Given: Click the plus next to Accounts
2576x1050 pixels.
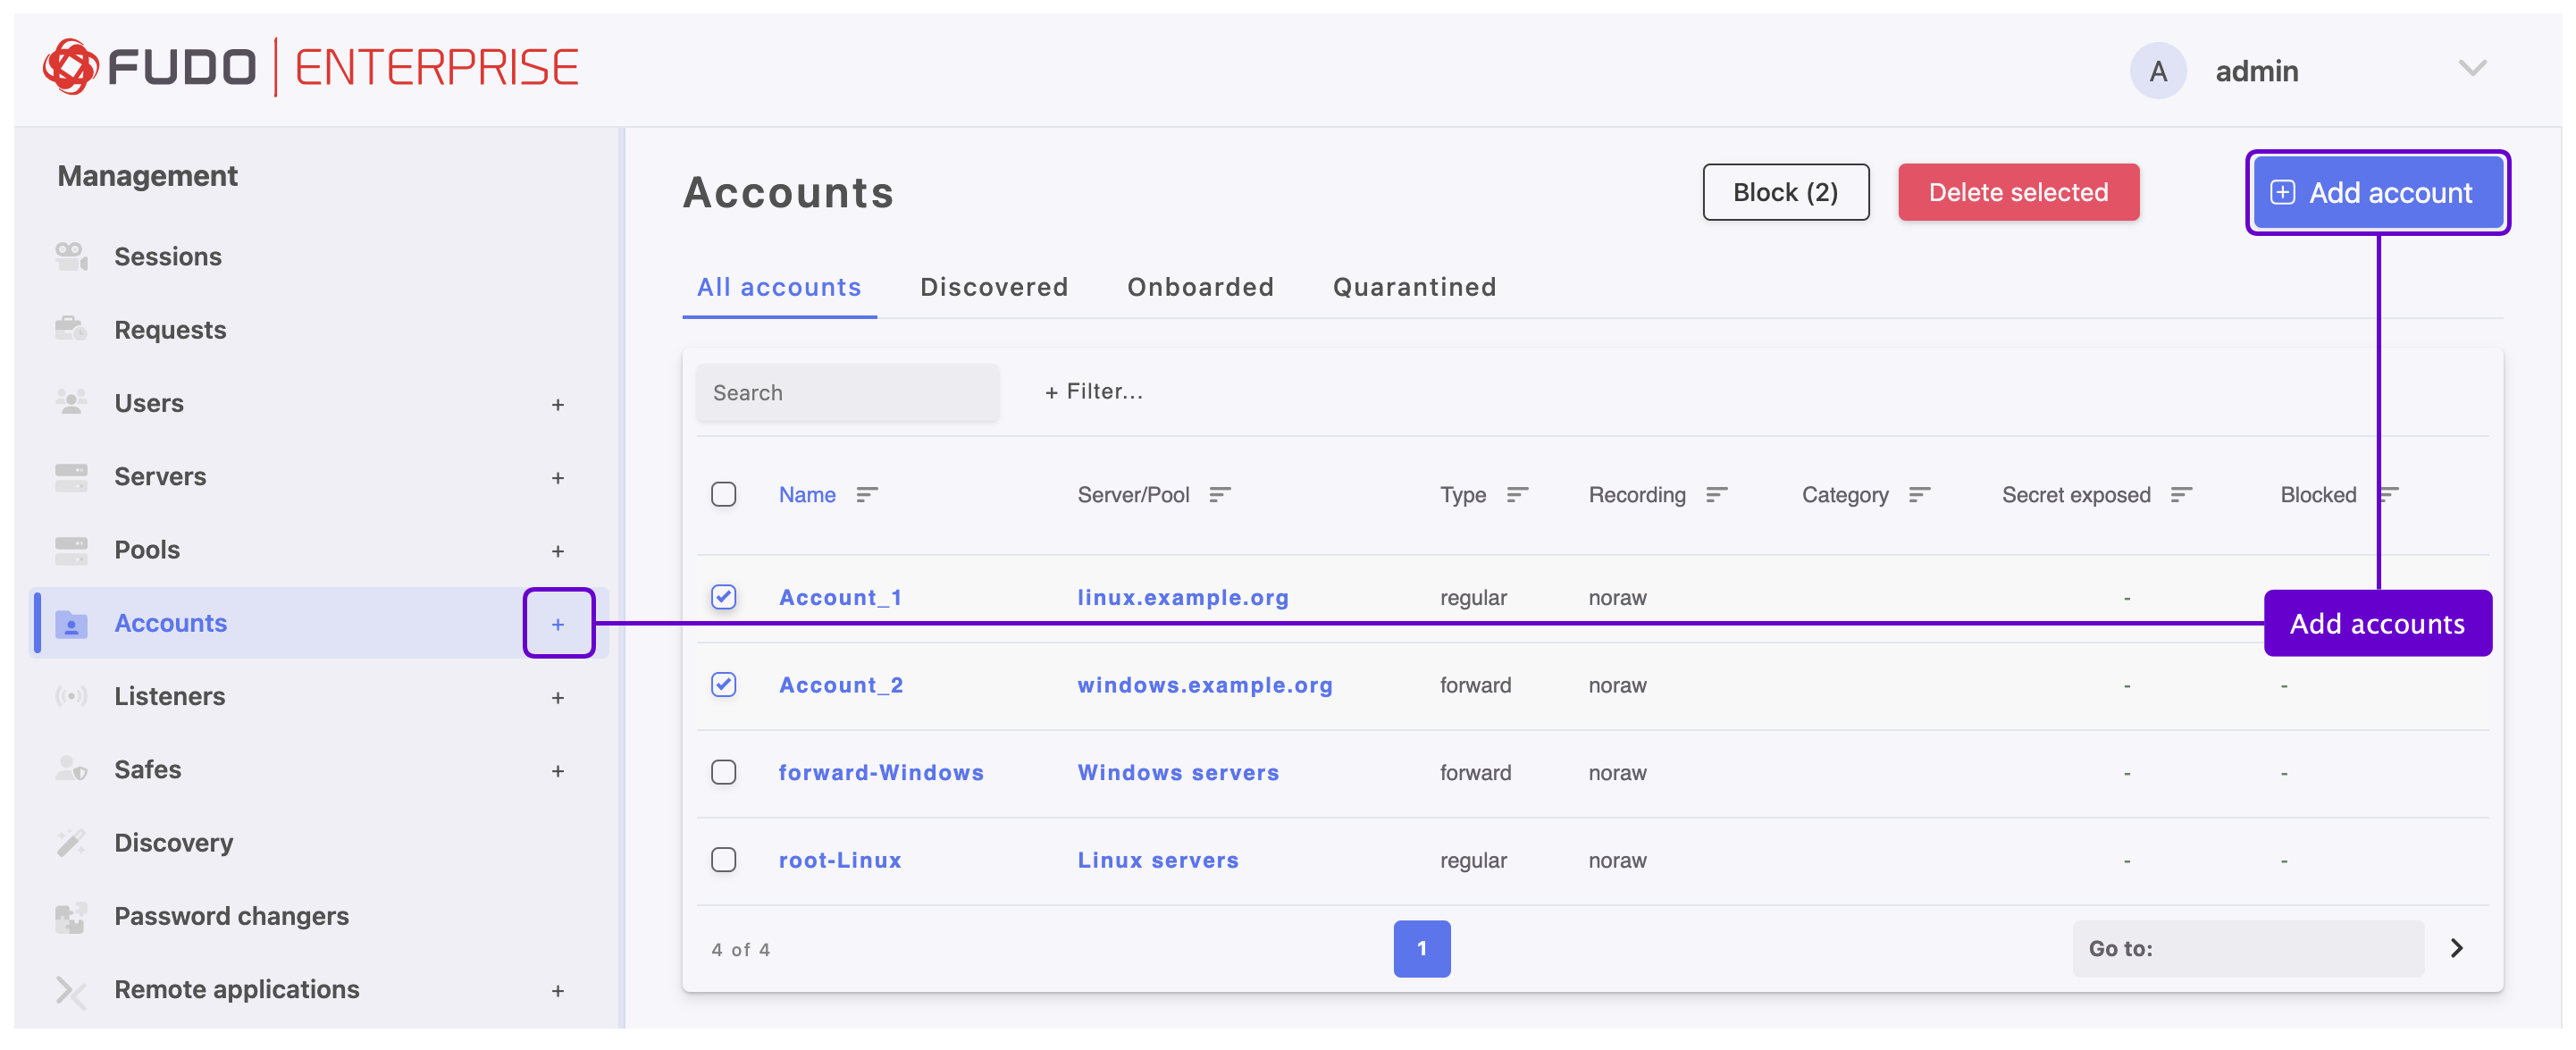Looking at the screenshot, I should [559, 622].
